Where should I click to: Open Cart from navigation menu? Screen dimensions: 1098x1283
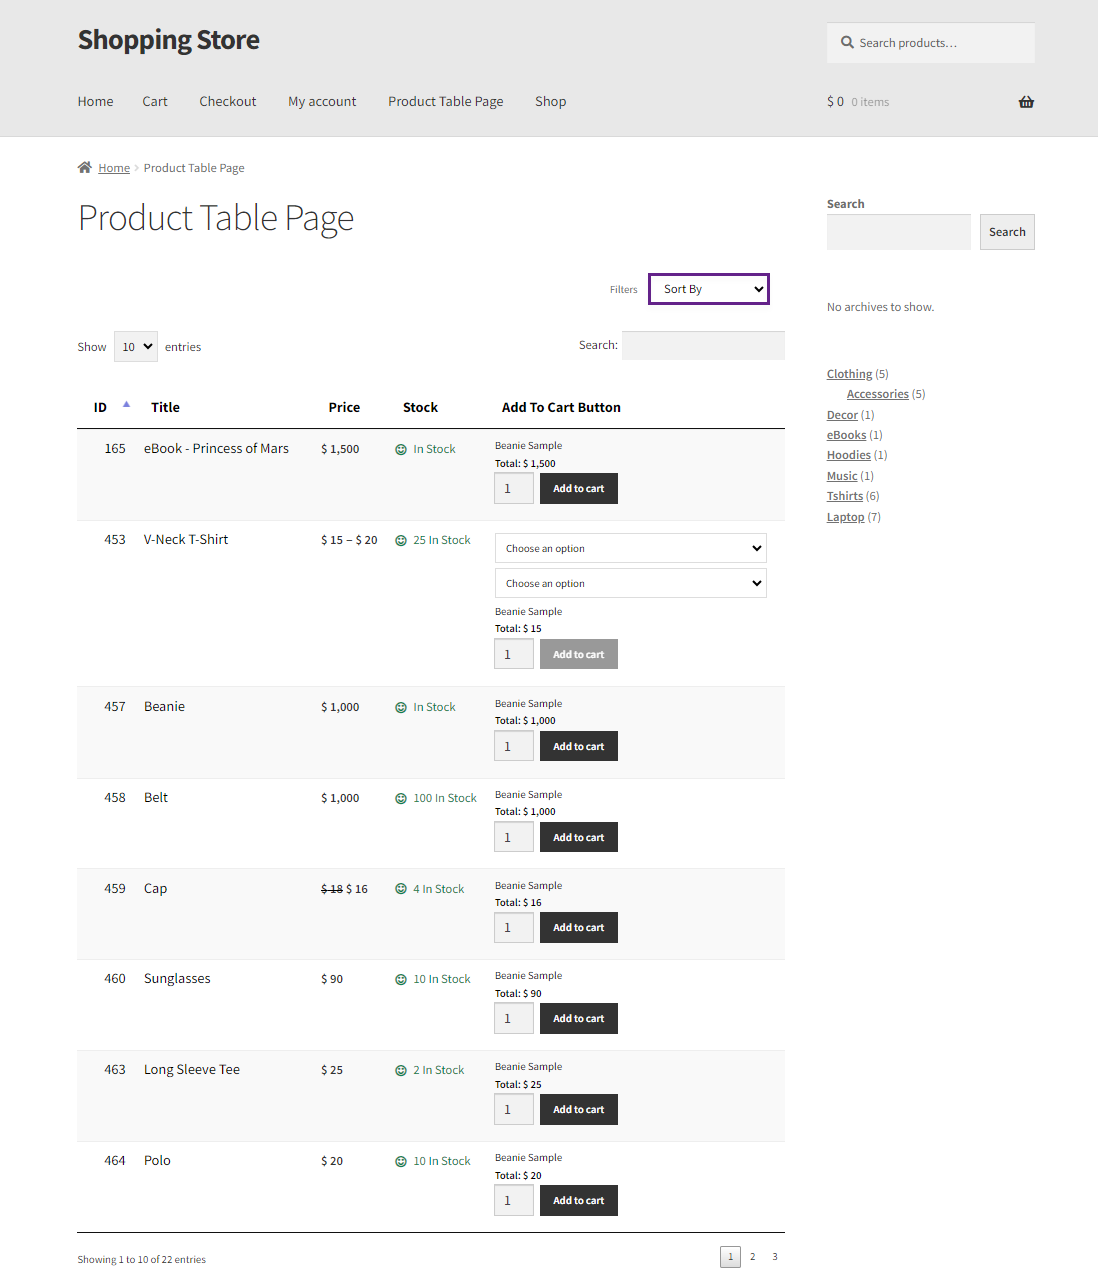[155, 102]
